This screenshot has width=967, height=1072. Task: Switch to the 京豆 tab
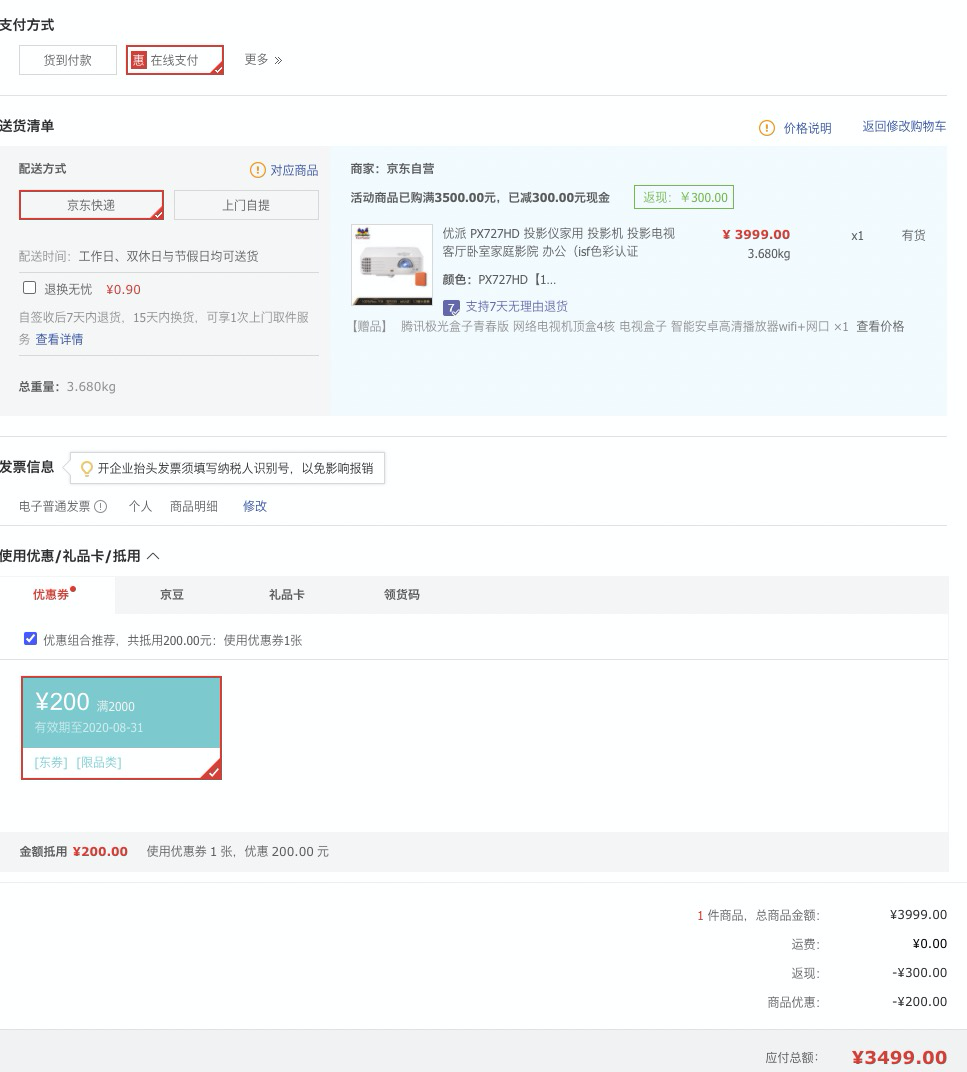172,595
